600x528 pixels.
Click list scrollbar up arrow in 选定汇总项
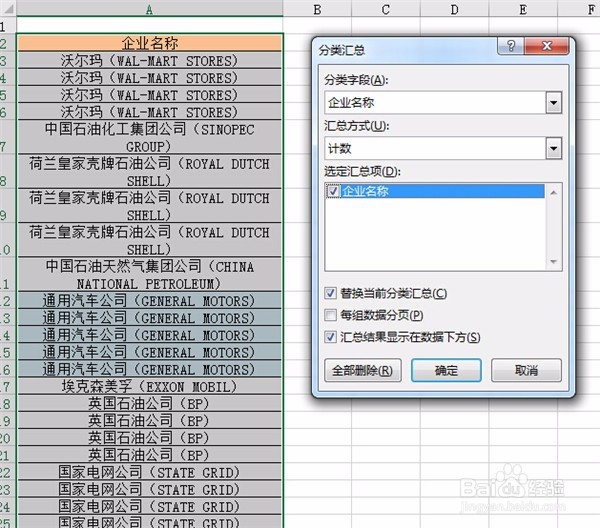click(553, 192)
